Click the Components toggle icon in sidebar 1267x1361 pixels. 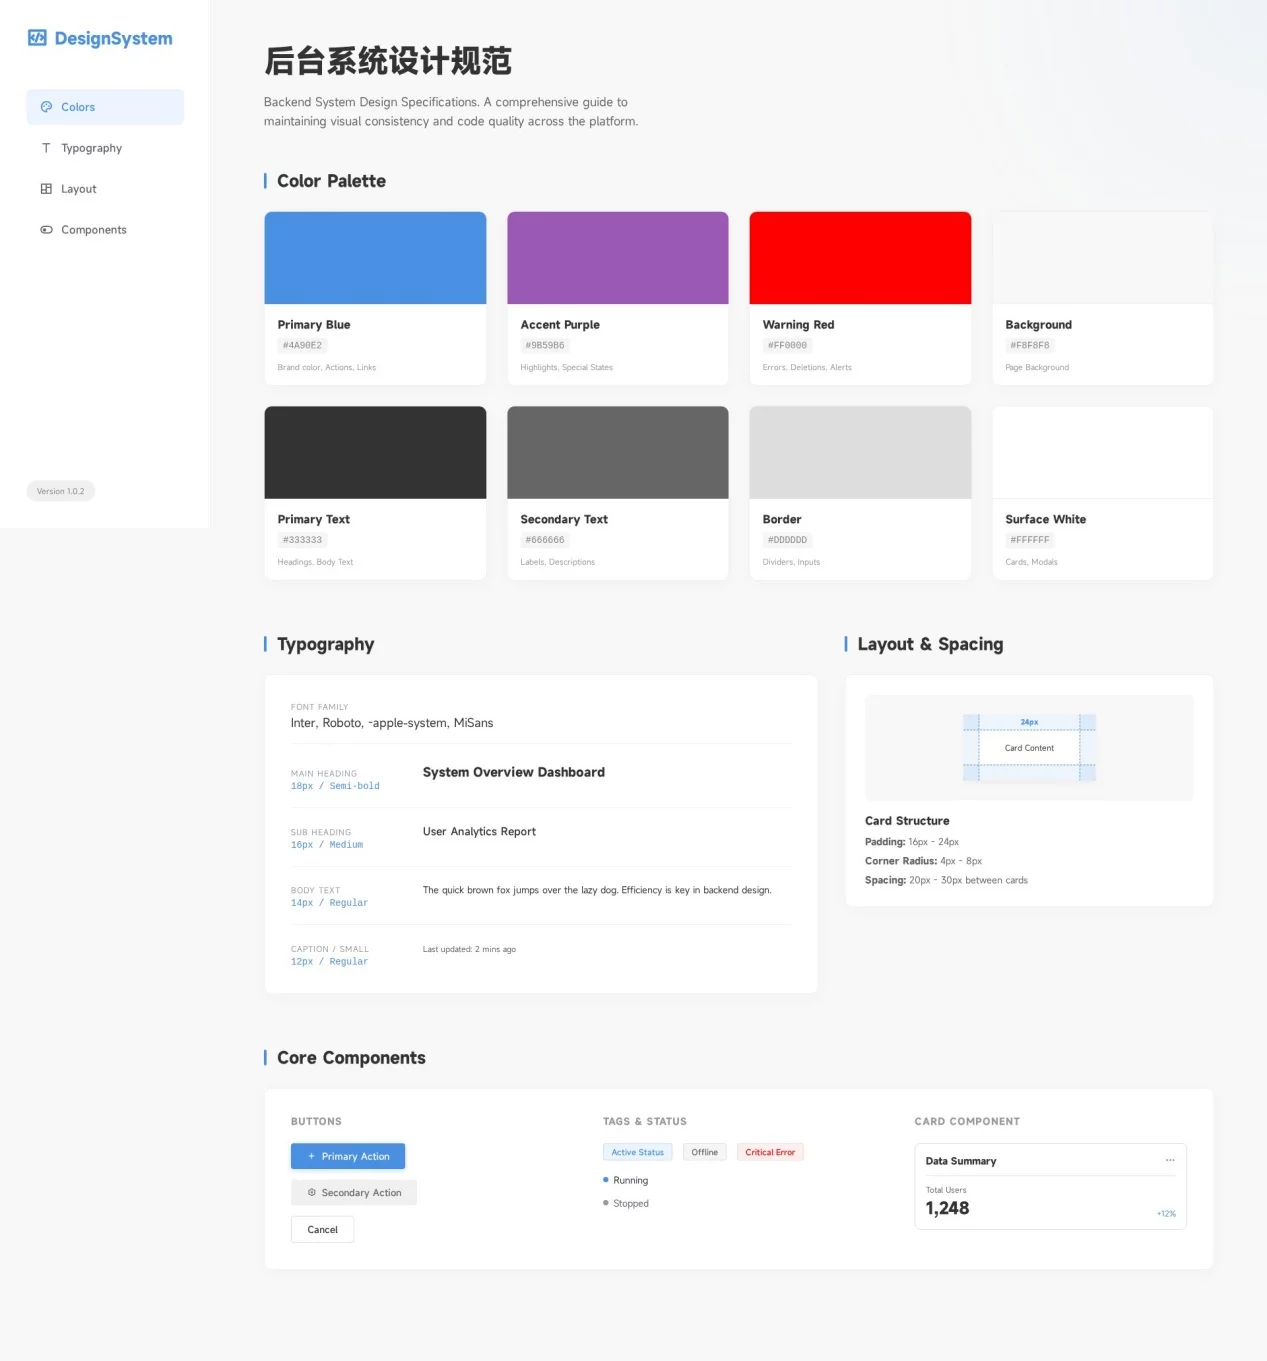(x=46, y=230)
